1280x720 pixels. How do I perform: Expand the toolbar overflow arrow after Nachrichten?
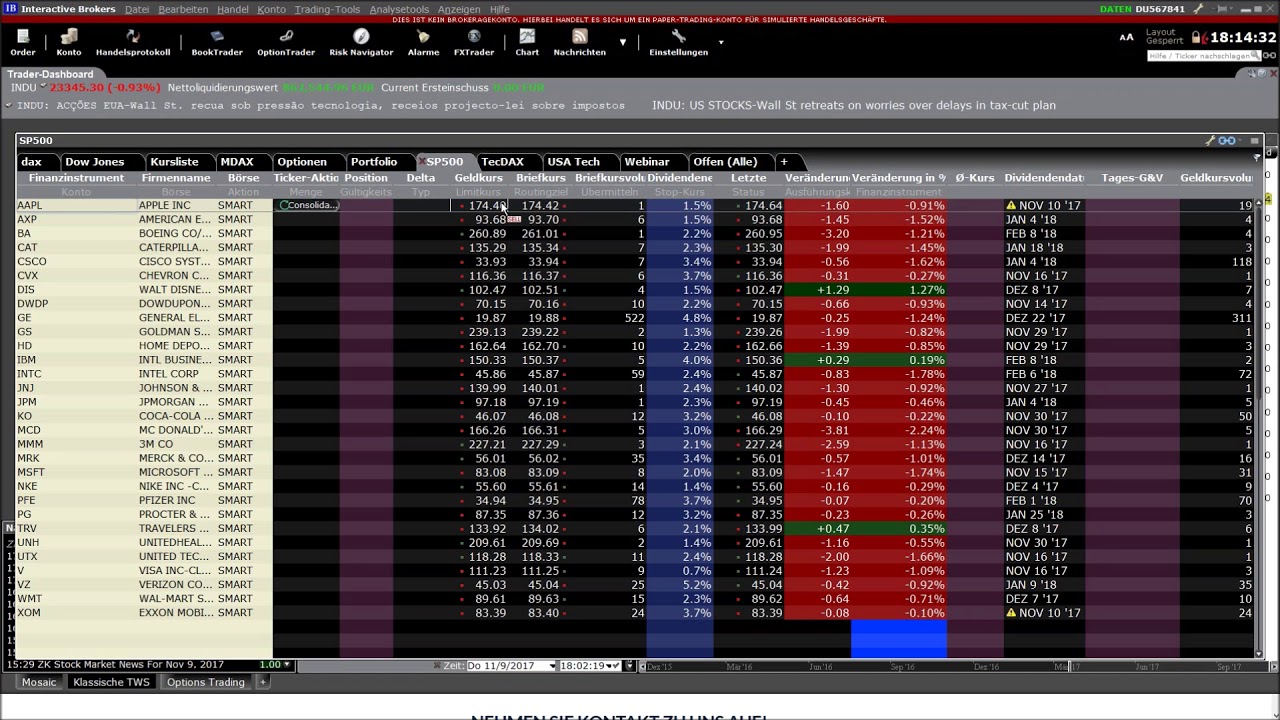click(x=623, y=42)
